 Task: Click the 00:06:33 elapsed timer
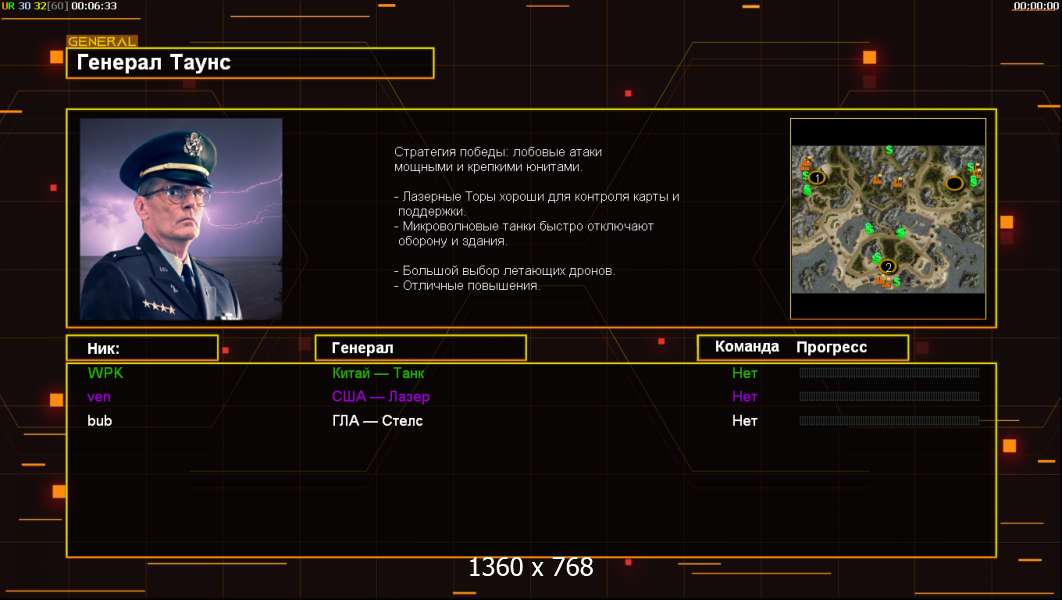pos(93,6)
